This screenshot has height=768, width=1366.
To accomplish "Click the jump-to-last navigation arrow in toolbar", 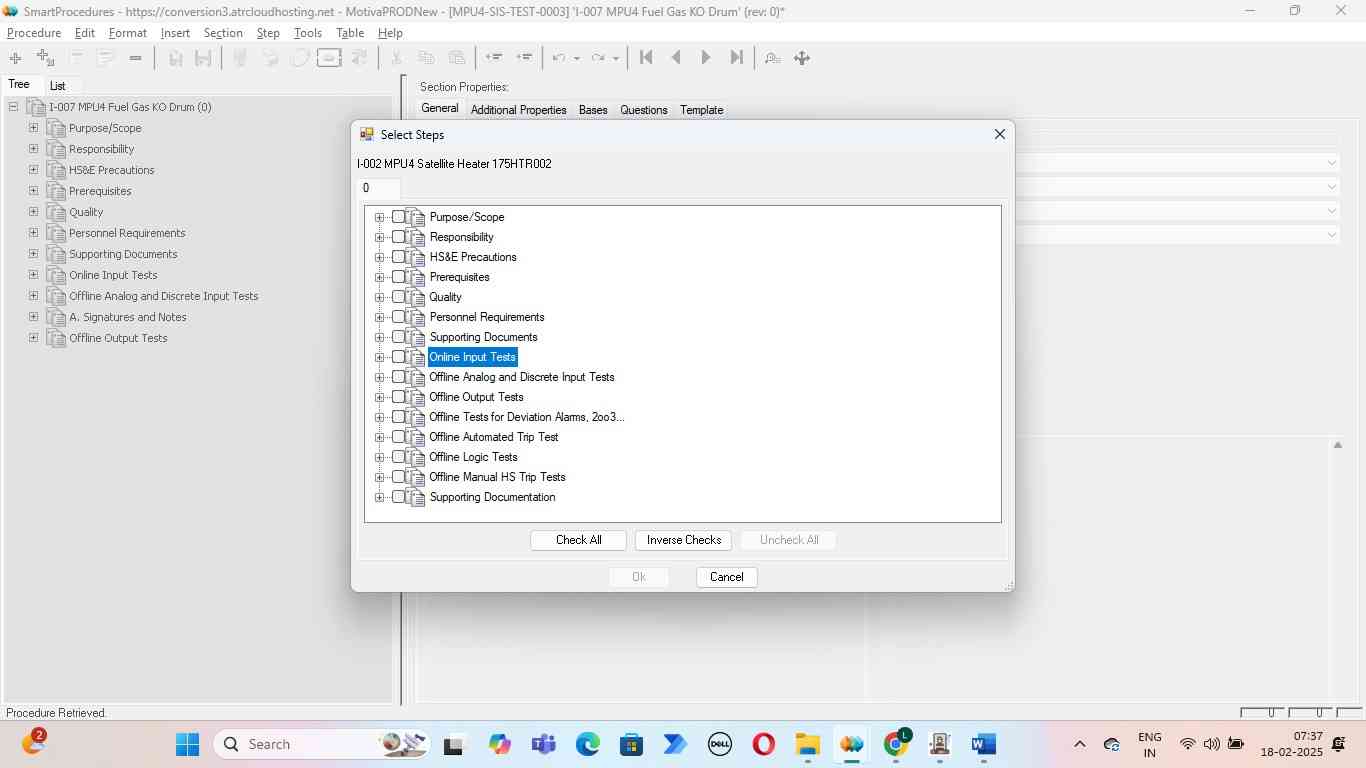I will pyautogui.click(x=736, y=58).
